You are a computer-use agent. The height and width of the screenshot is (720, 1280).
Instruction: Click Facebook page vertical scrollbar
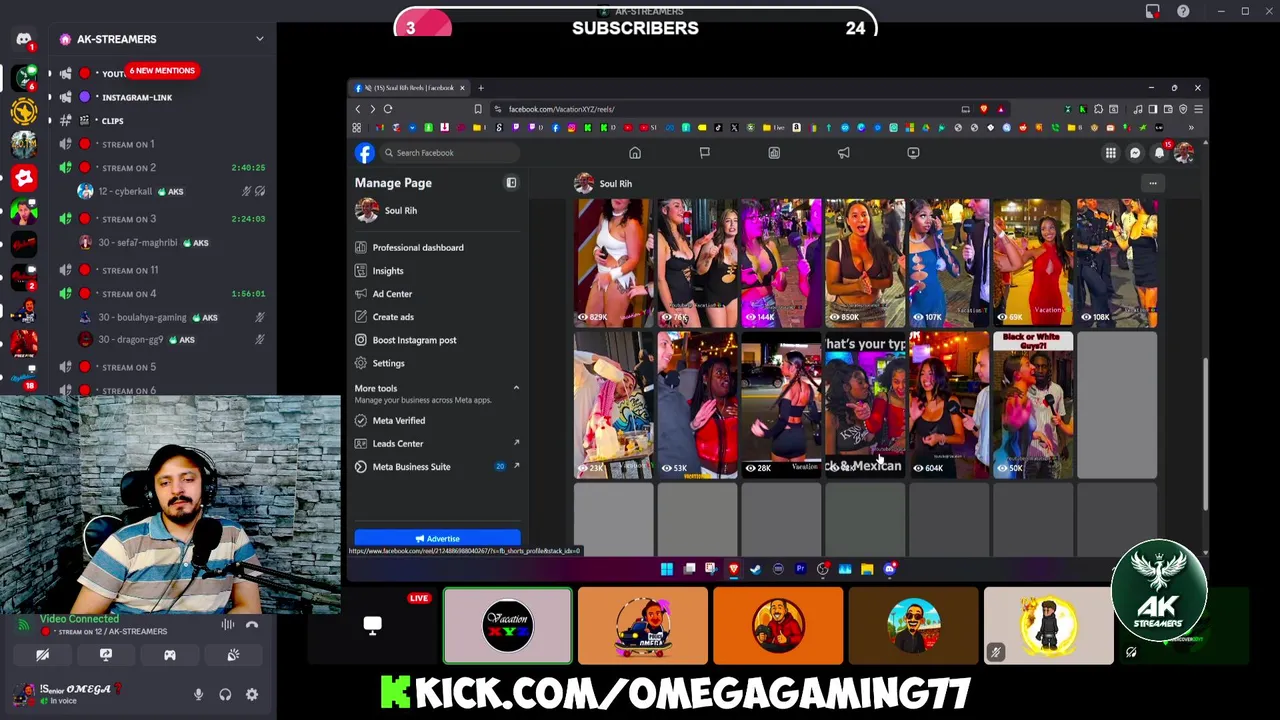(x=1204, y=435)
